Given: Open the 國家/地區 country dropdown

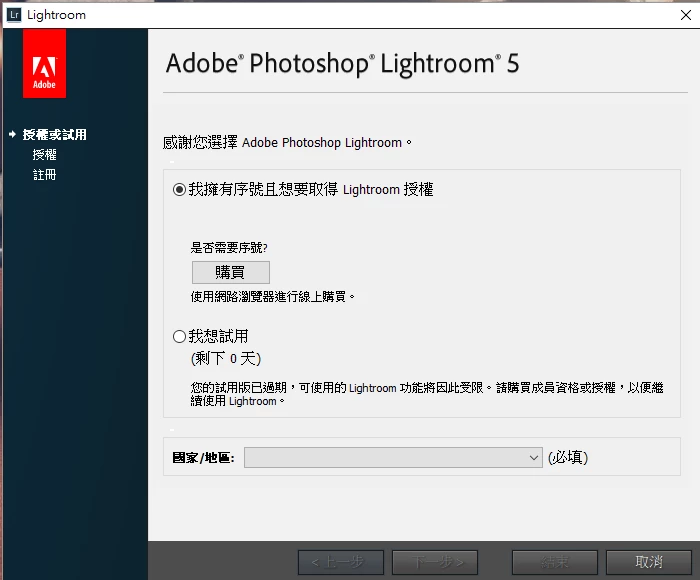Looking at the screenshot, I should click(393, 458).
